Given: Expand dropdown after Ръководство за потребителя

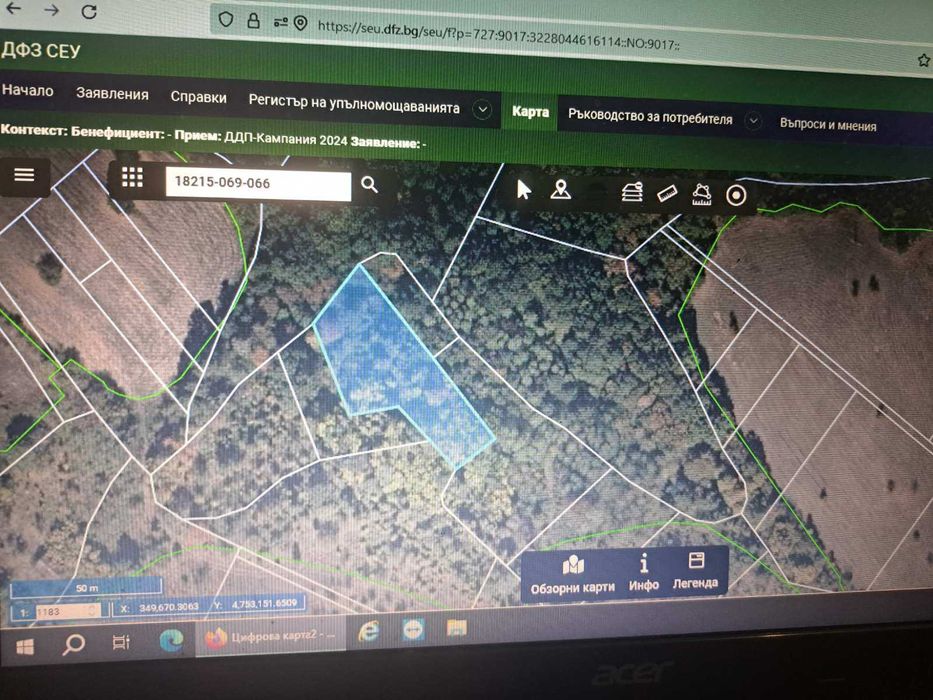Looking at the screenshot, I should [753, 121].
